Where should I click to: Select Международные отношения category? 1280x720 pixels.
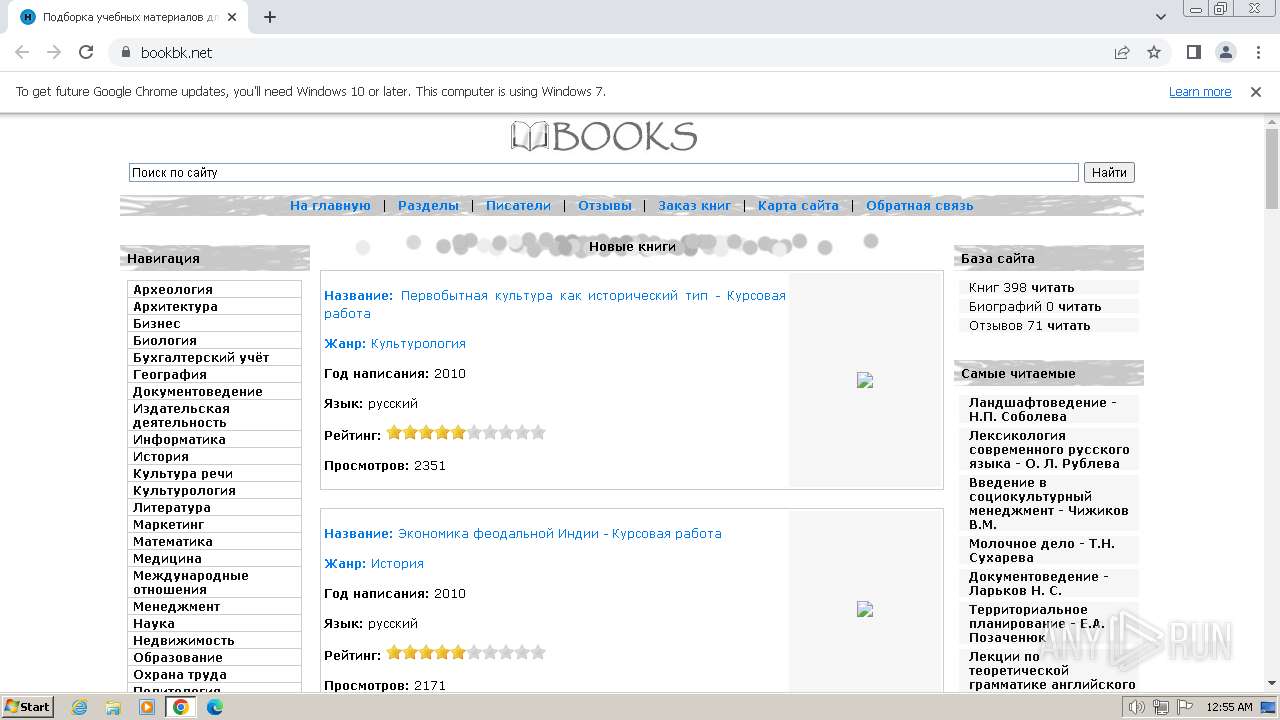click(191, 582)
